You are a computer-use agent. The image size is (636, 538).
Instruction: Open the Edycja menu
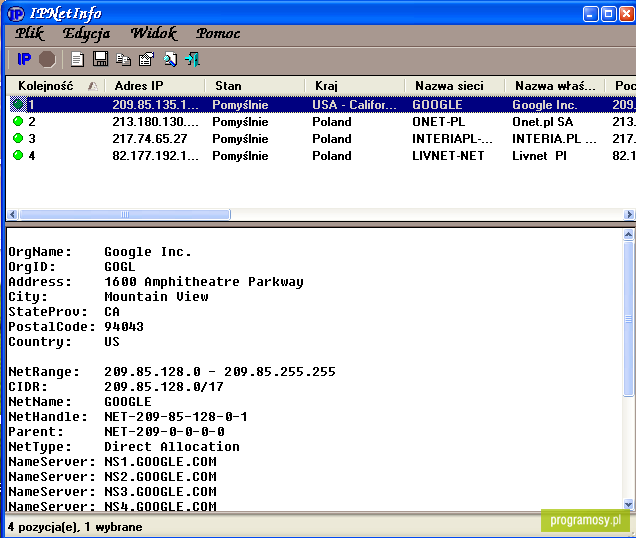pos(86,34)
